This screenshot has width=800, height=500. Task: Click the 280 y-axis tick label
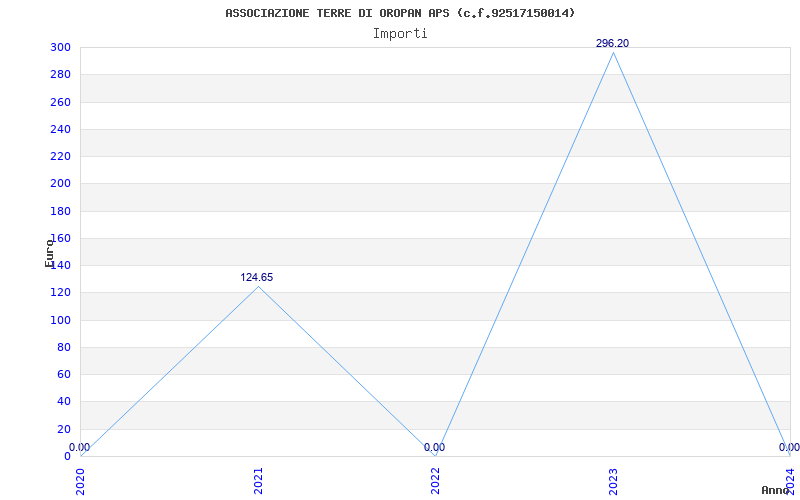pos(60,74)
